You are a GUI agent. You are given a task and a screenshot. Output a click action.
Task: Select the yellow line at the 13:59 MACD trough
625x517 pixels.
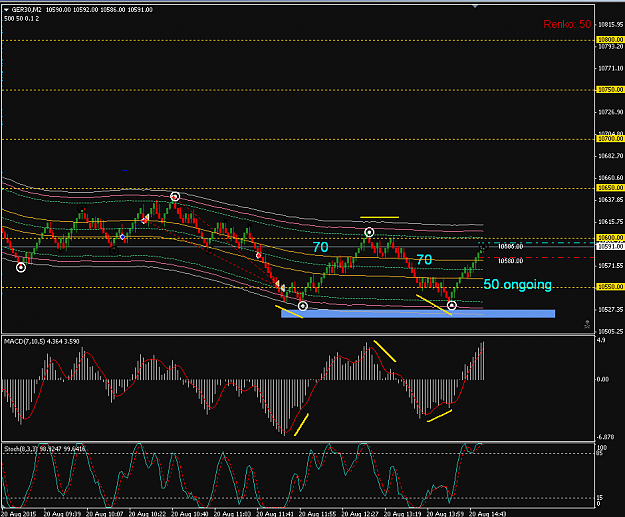pyautogui.click(x=439, y=415)
